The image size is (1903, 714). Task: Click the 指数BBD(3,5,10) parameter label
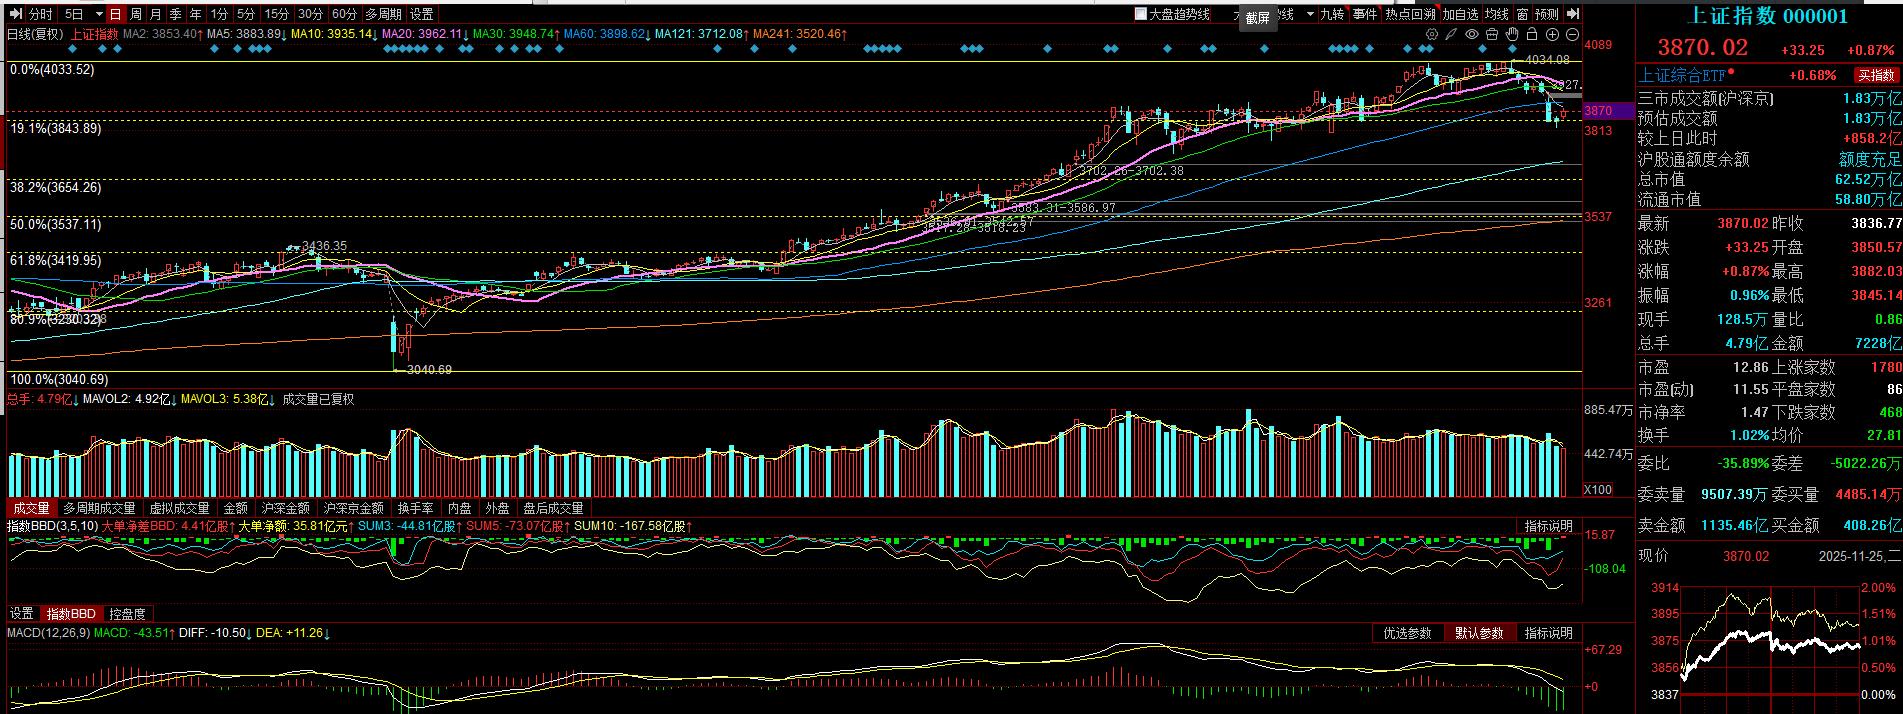point(51,526)
